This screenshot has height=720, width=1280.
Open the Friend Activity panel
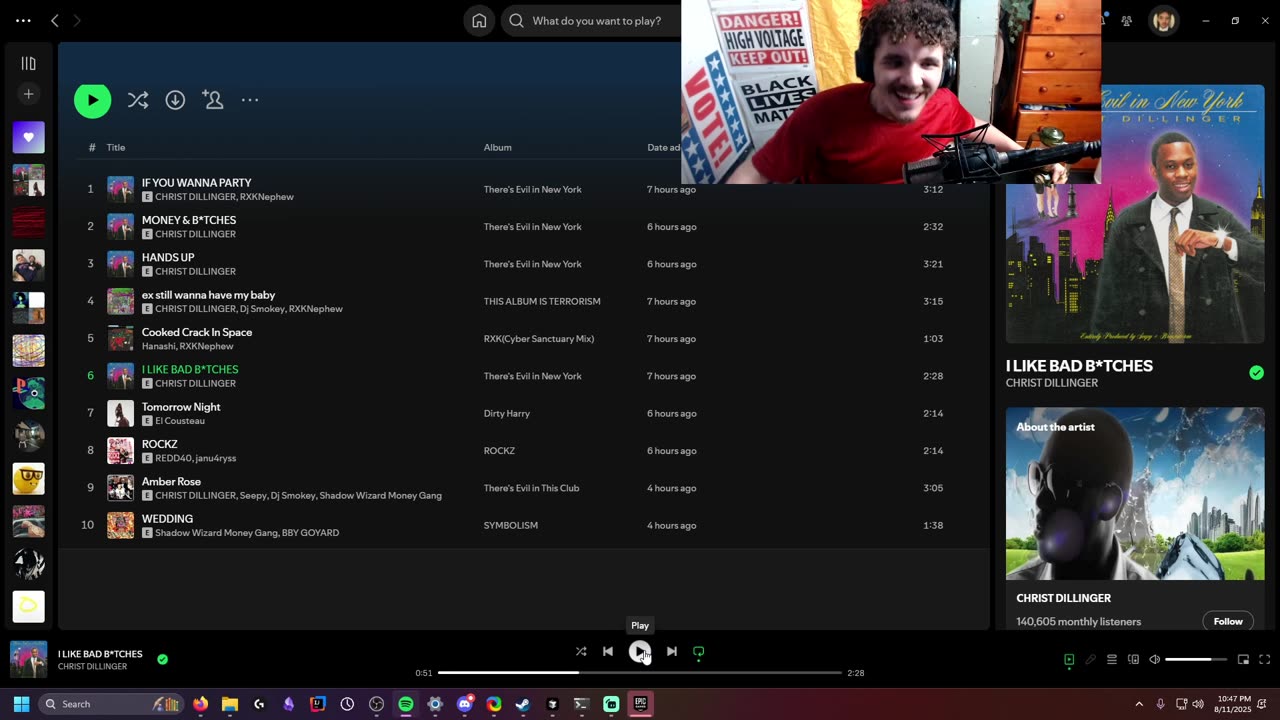(1126, 21)
